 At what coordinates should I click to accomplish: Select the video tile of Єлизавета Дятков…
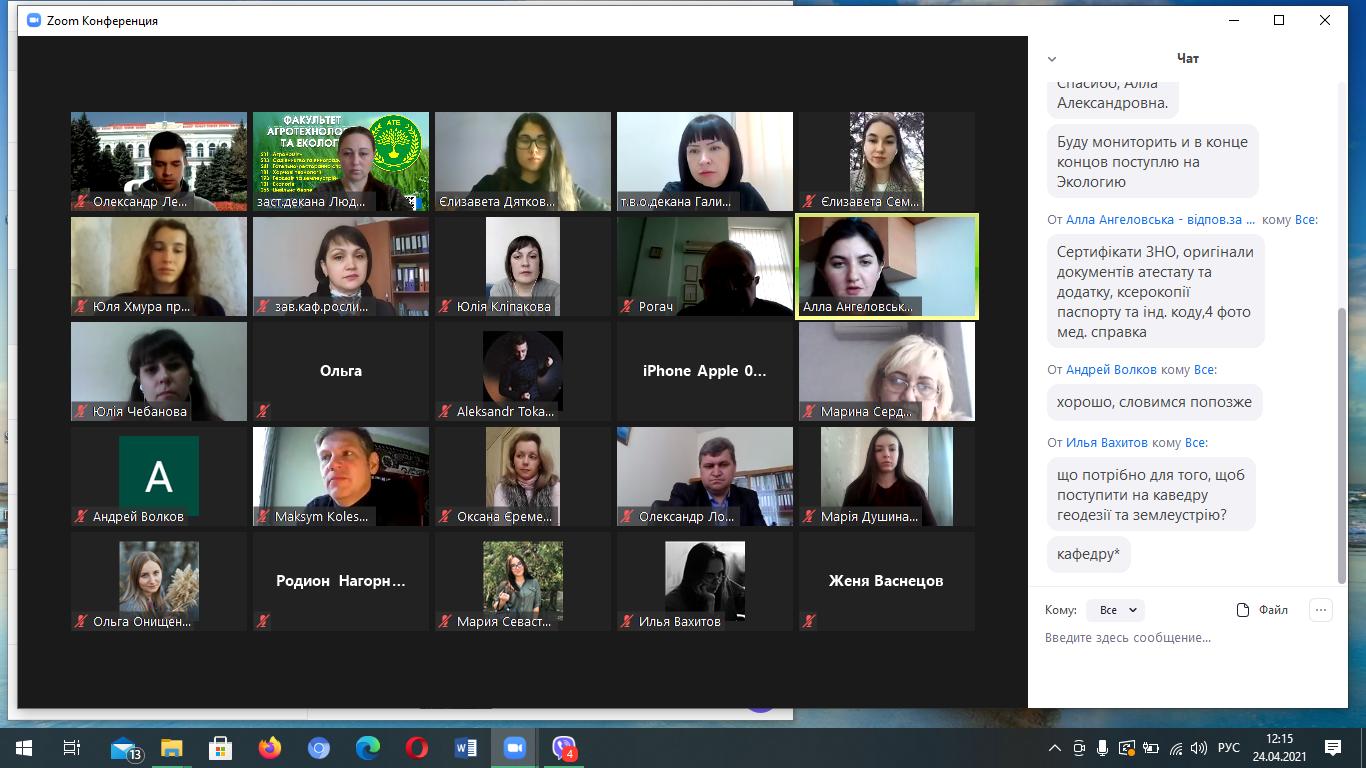[x=523, y=161]
